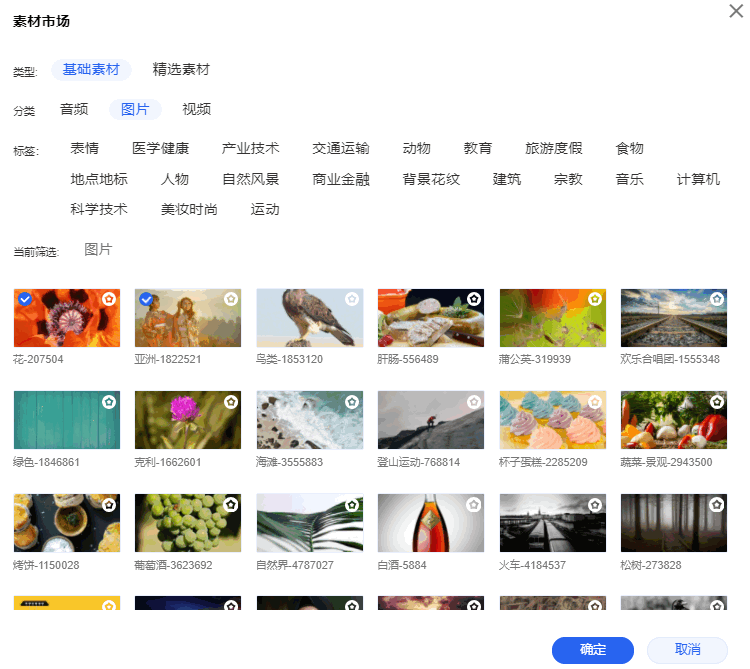Filter by 旅游度假 tag
Image resolution: width=750 pixels, height=669 pixels.
pyautogui.click(x=553, y=149)
